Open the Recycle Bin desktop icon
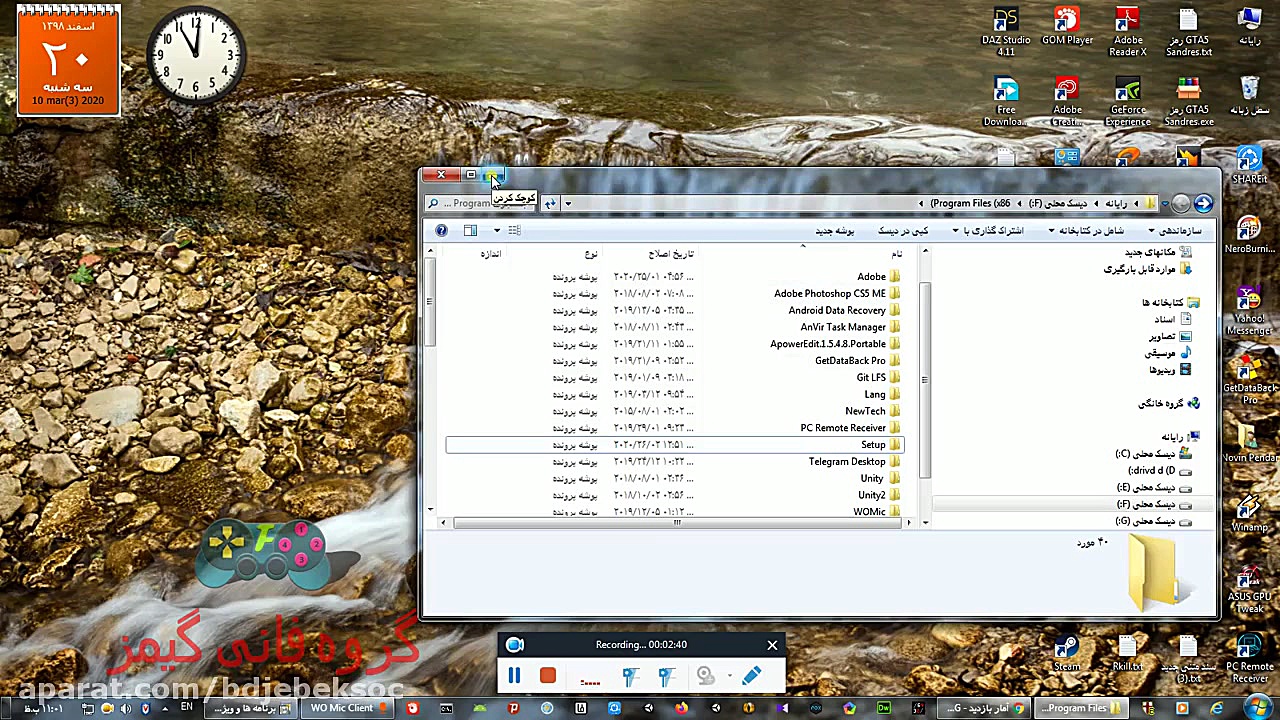Viewport: 1280px width, 720px height. [x=1249, y=96]
